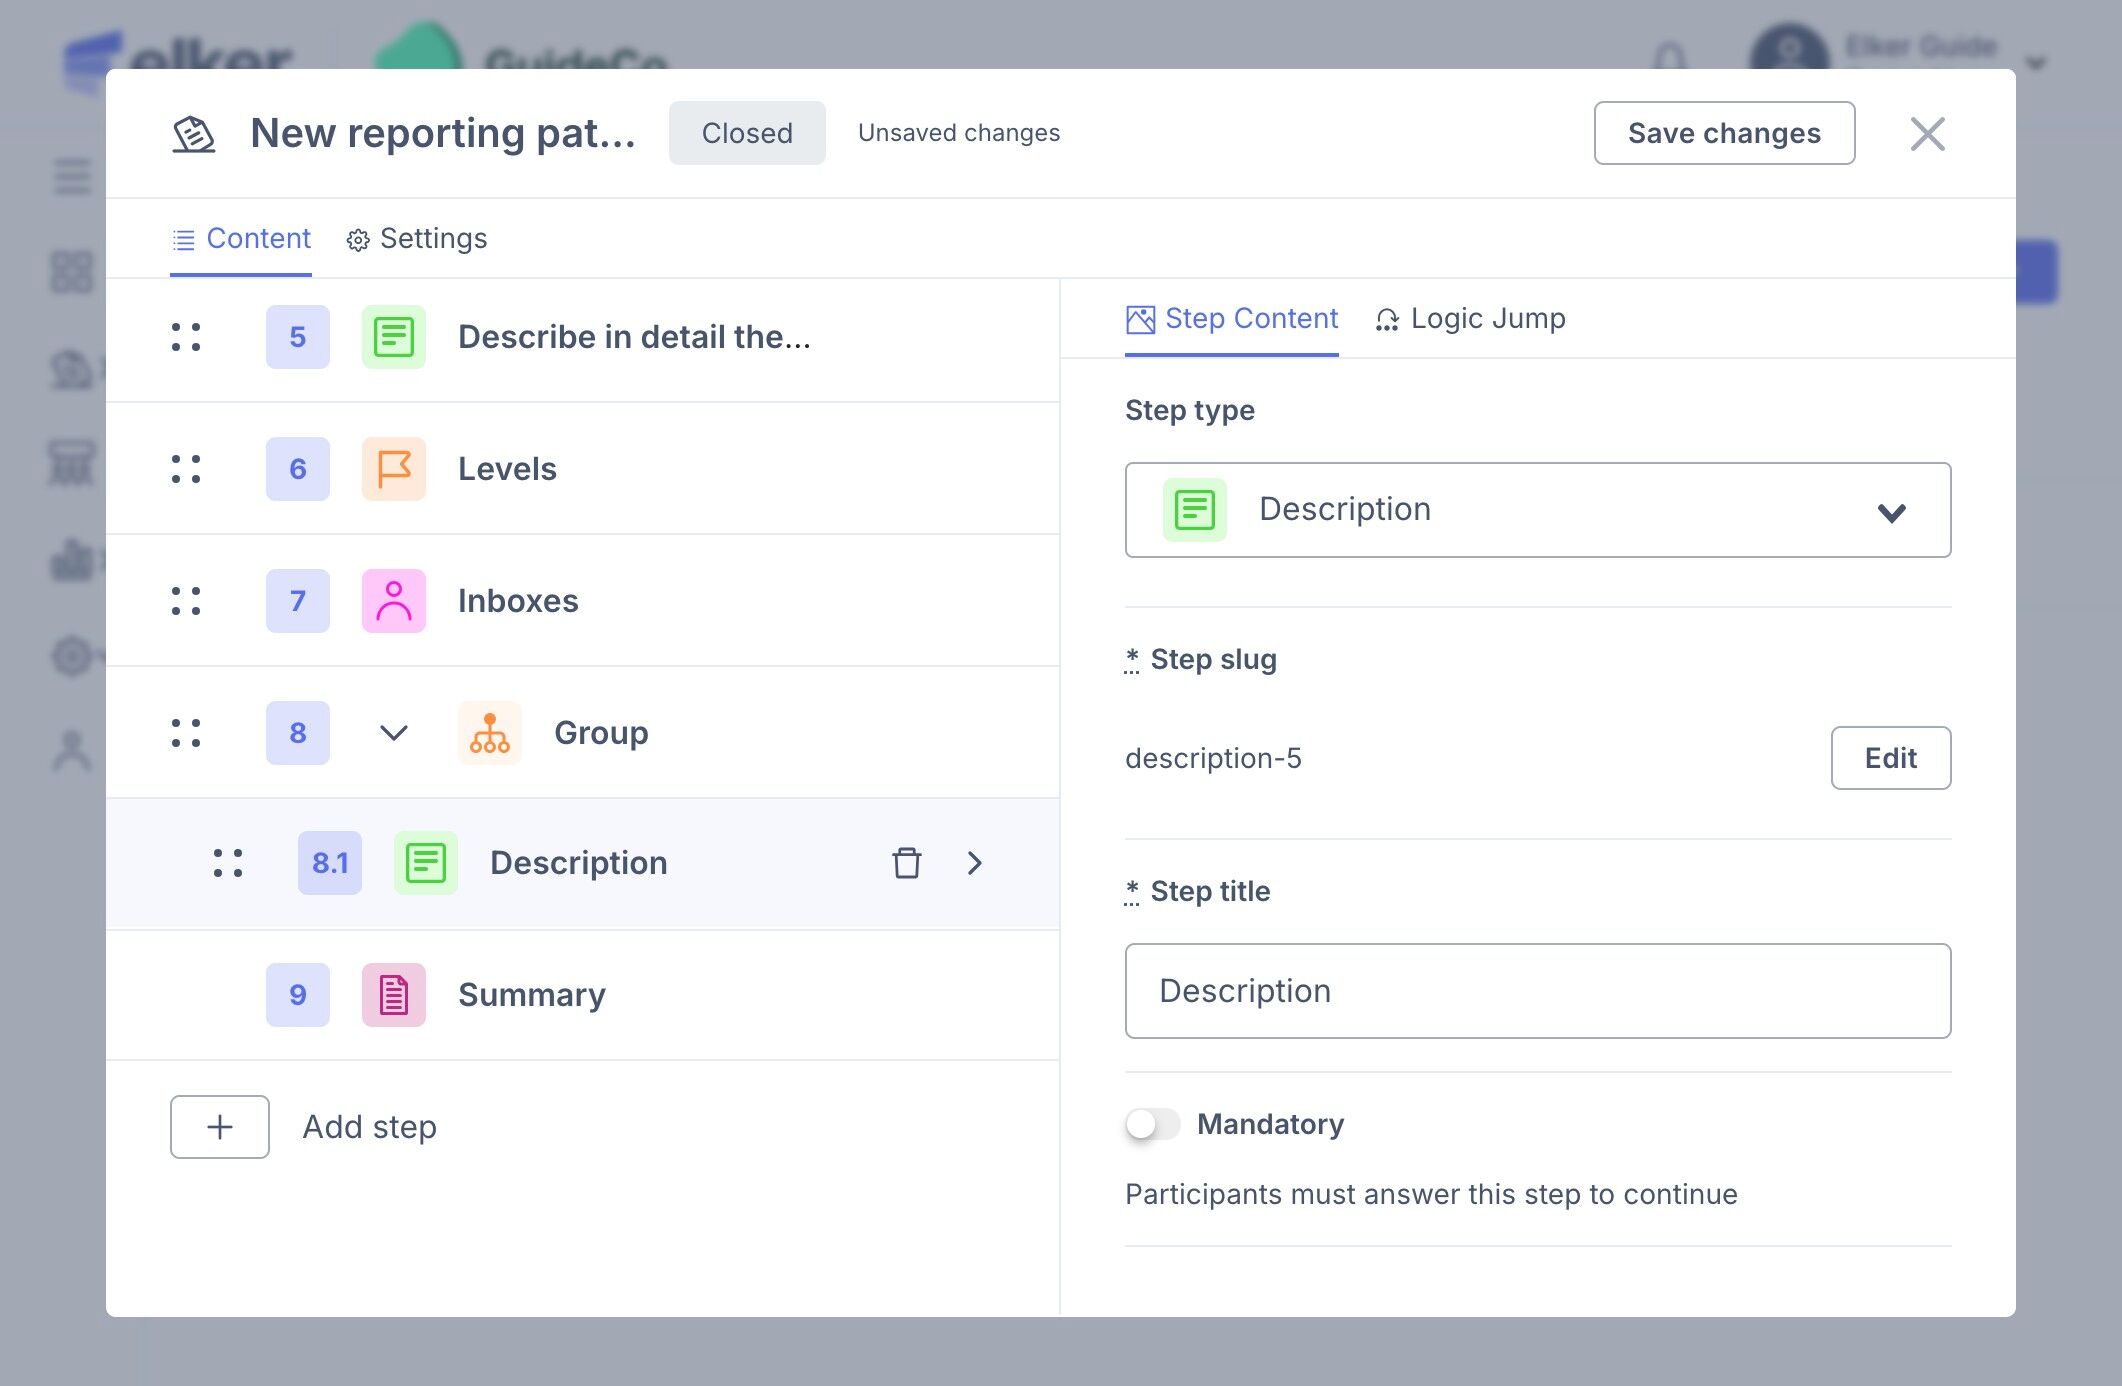This screenshot has width=2122, height=1386.
Task: Click Edit next to step slug
Action: (x=1889, y=758)
